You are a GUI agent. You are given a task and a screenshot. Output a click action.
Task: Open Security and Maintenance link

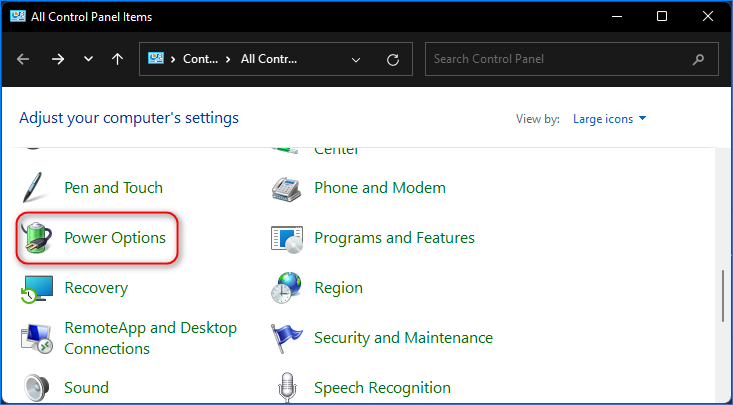click(x=403, y=338)
